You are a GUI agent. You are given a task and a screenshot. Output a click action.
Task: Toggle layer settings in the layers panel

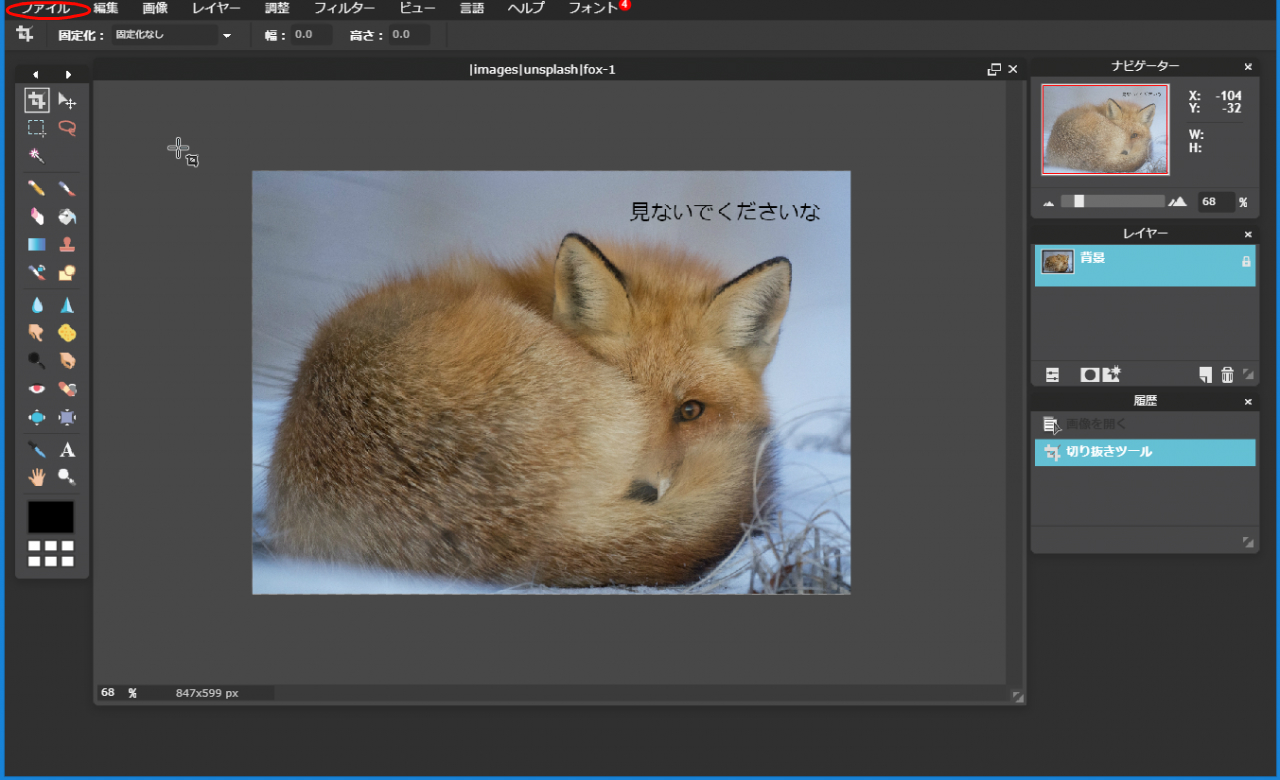tap(1052, 374)
